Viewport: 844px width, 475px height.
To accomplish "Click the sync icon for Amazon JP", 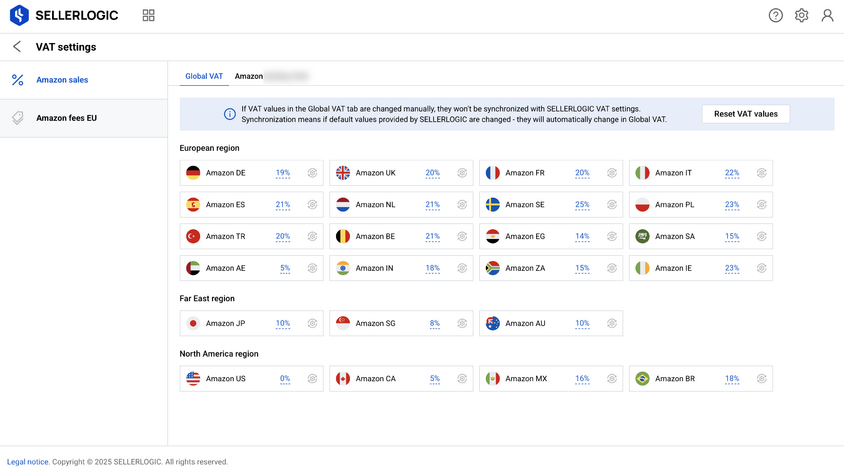I will point(312,324).
